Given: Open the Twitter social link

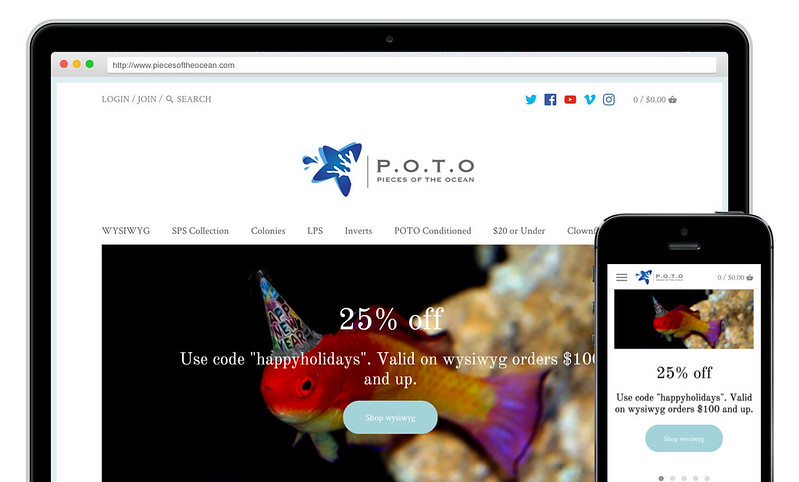Looking at the screenshot, I should point(531,99).
